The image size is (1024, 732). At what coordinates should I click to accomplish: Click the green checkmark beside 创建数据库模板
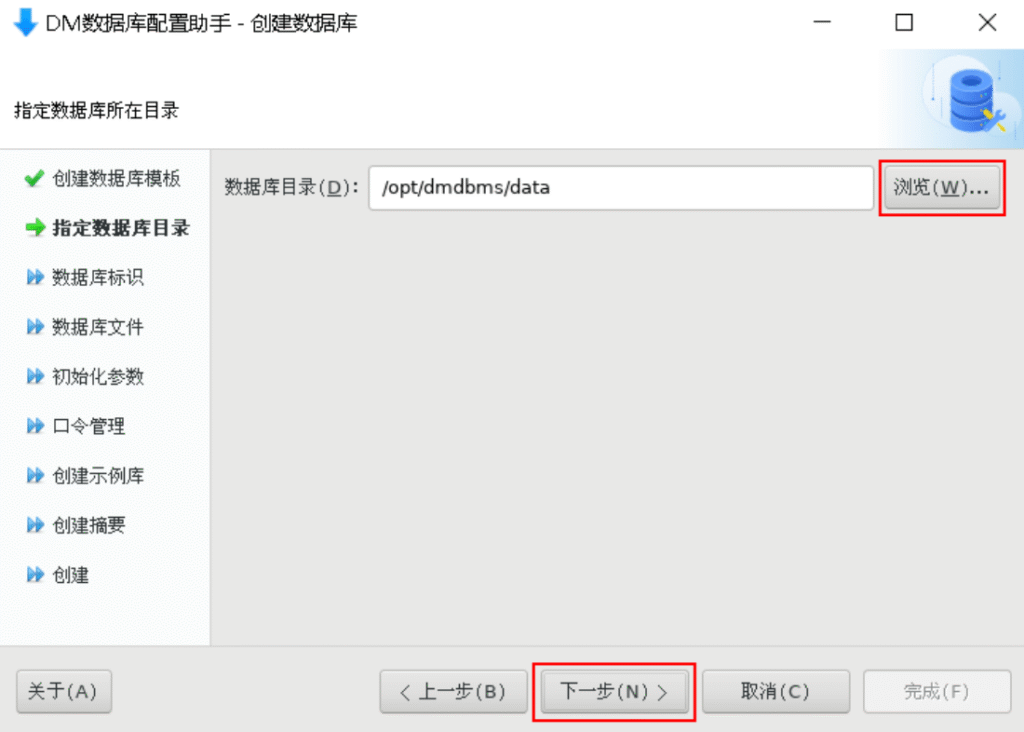(34, 178)
